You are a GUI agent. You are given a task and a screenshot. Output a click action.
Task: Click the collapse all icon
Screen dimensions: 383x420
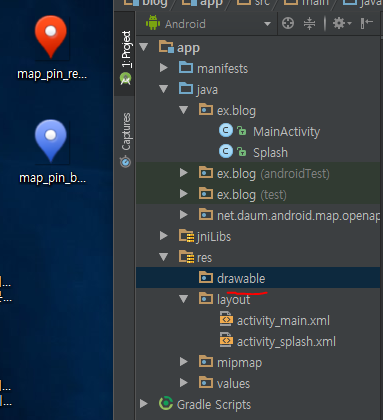click(309, 23)
